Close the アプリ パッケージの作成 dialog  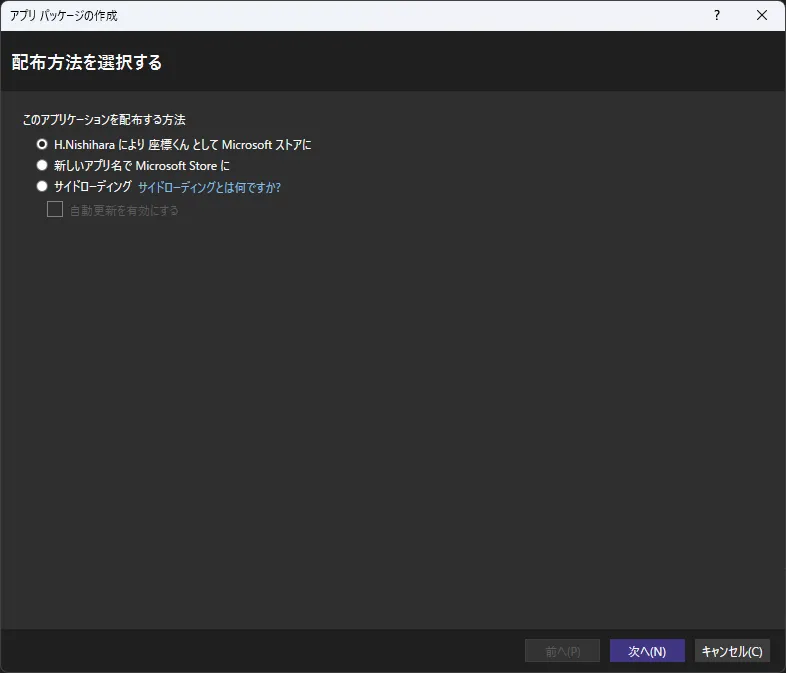761,16
